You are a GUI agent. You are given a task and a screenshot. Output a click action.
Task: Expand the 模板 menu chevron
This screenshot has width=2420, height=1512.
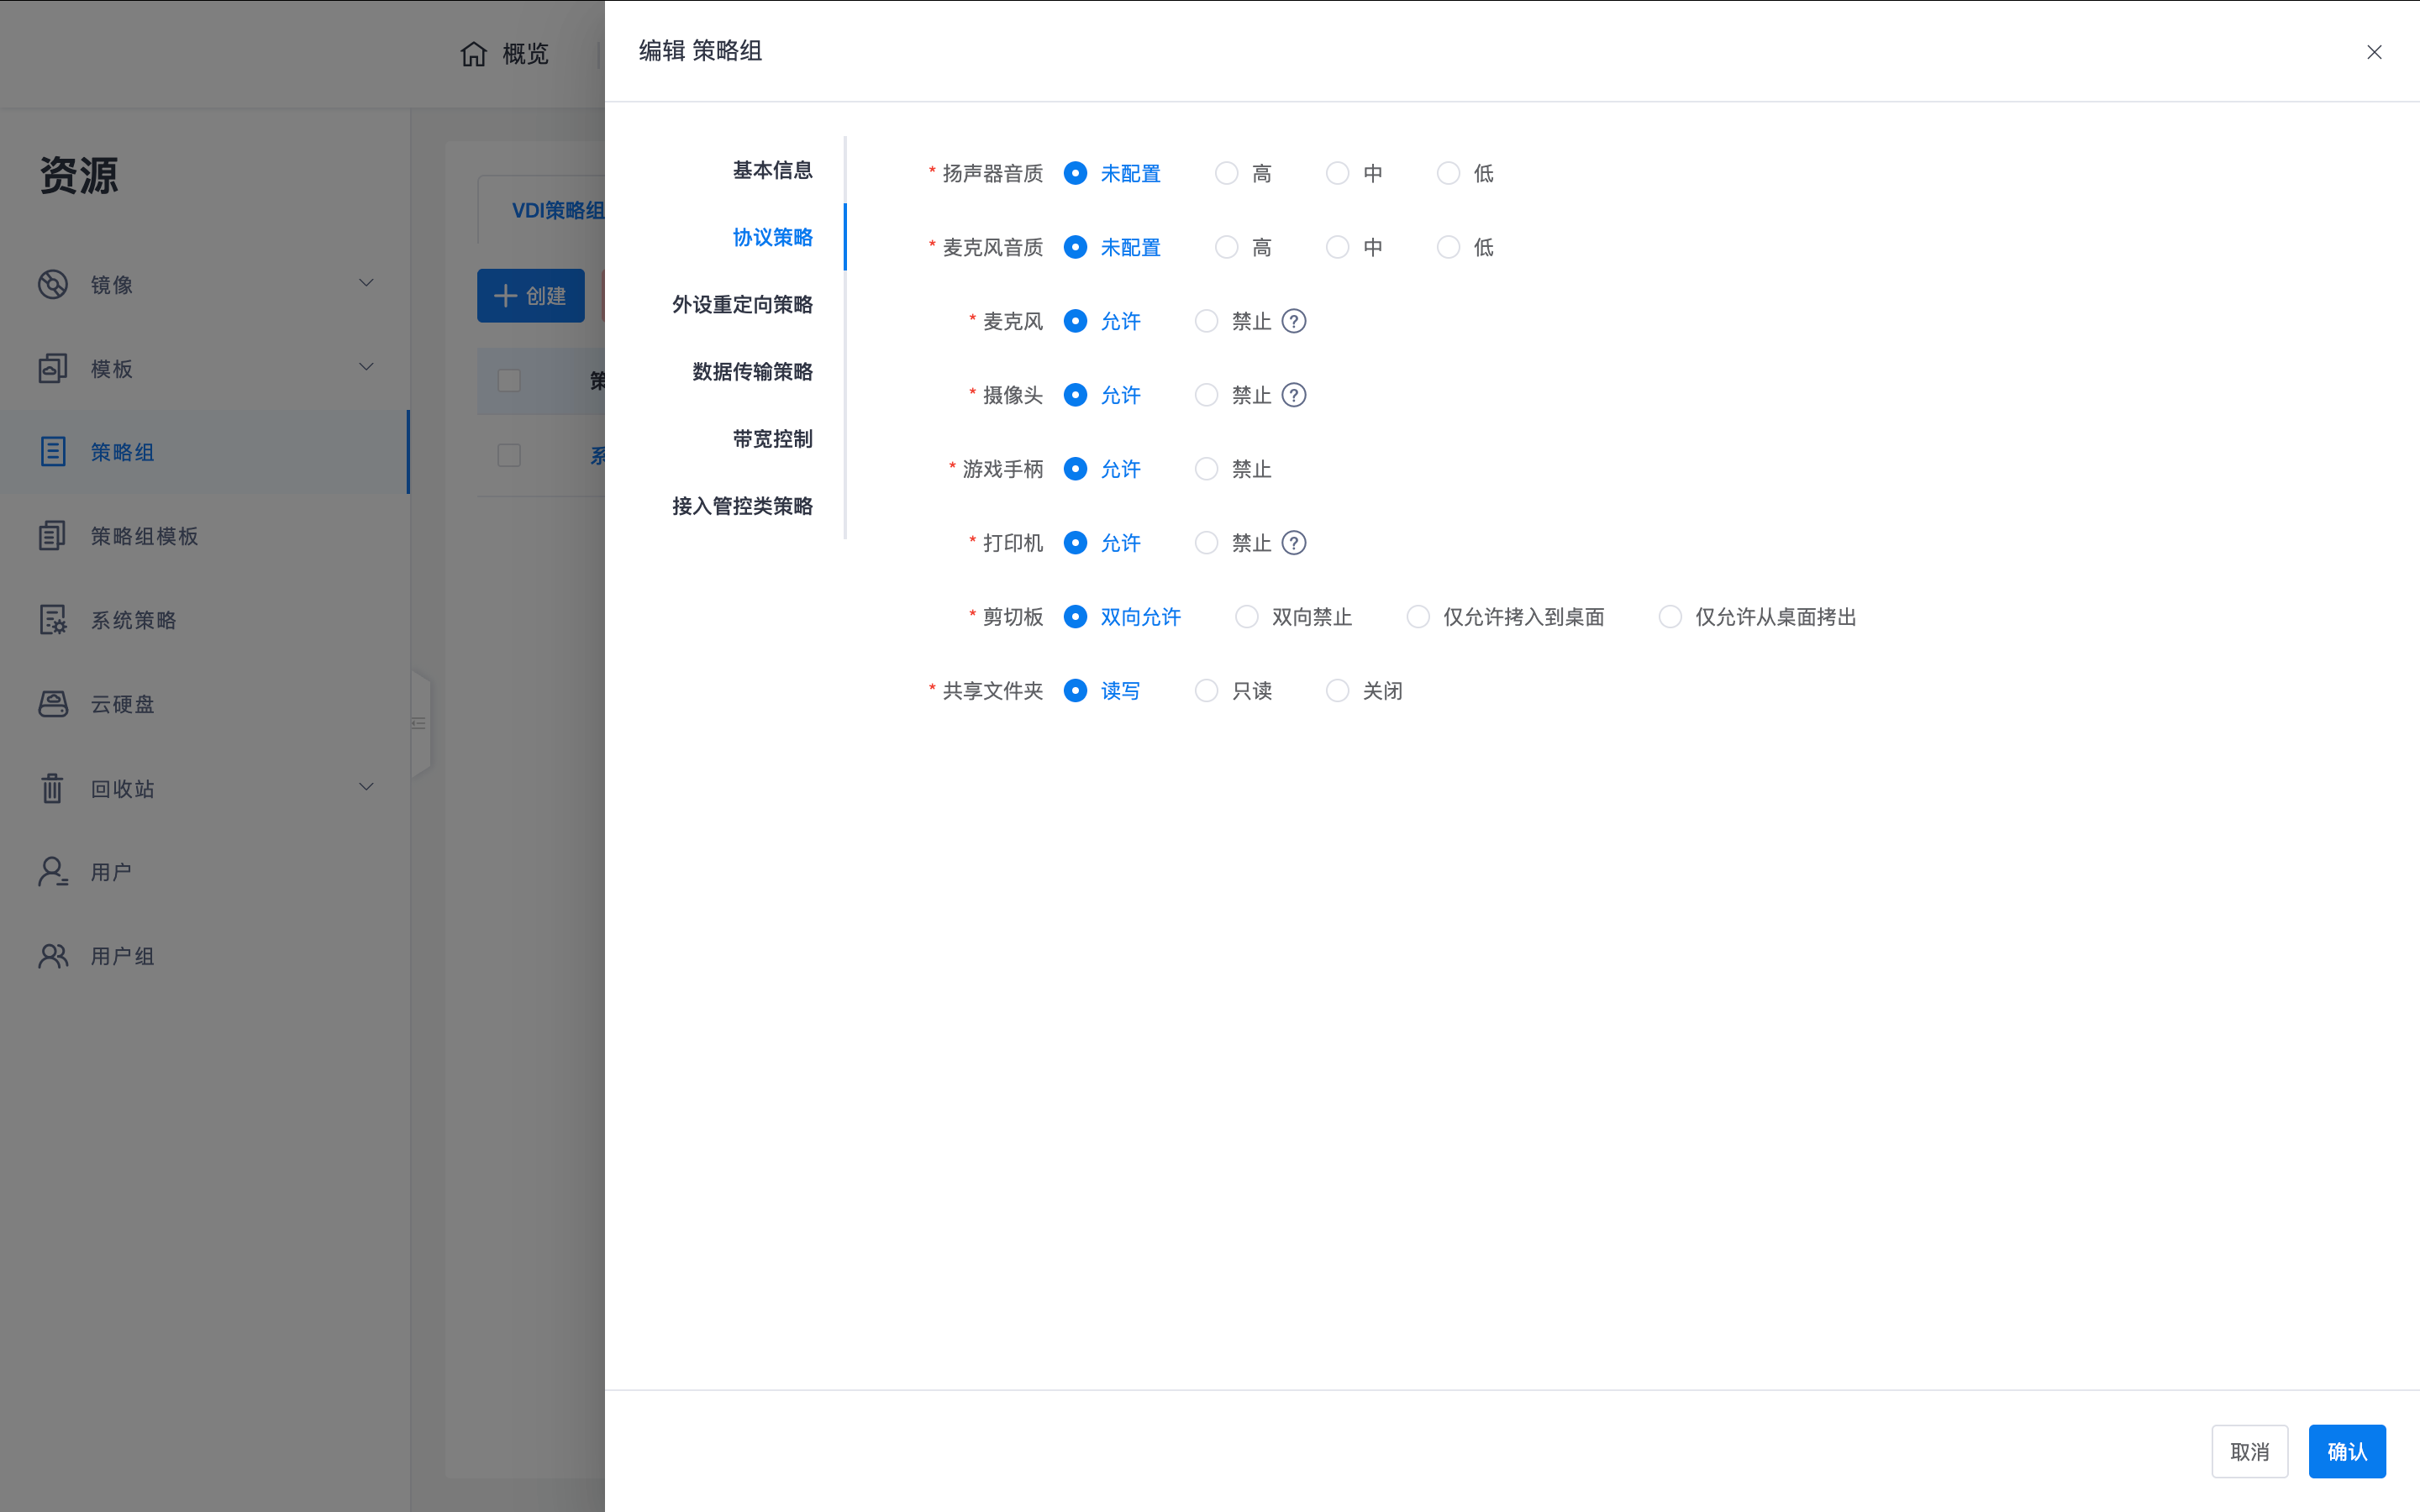pos(366,367)
